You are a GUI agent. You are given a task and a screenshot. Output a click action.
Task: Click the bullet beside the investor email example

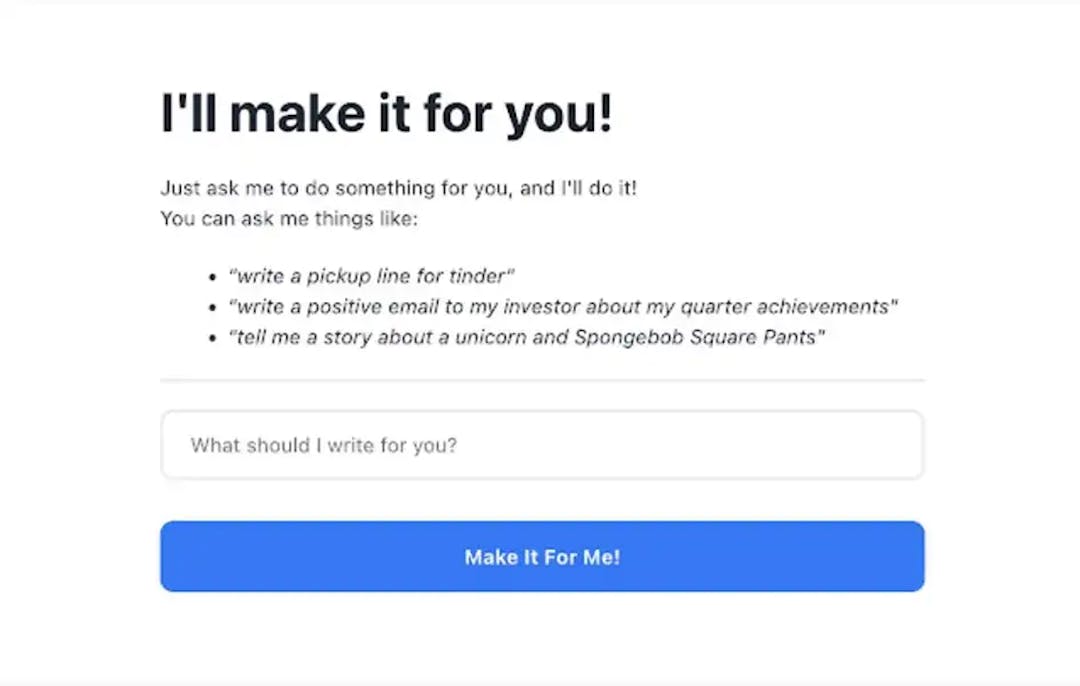[211, 306]
